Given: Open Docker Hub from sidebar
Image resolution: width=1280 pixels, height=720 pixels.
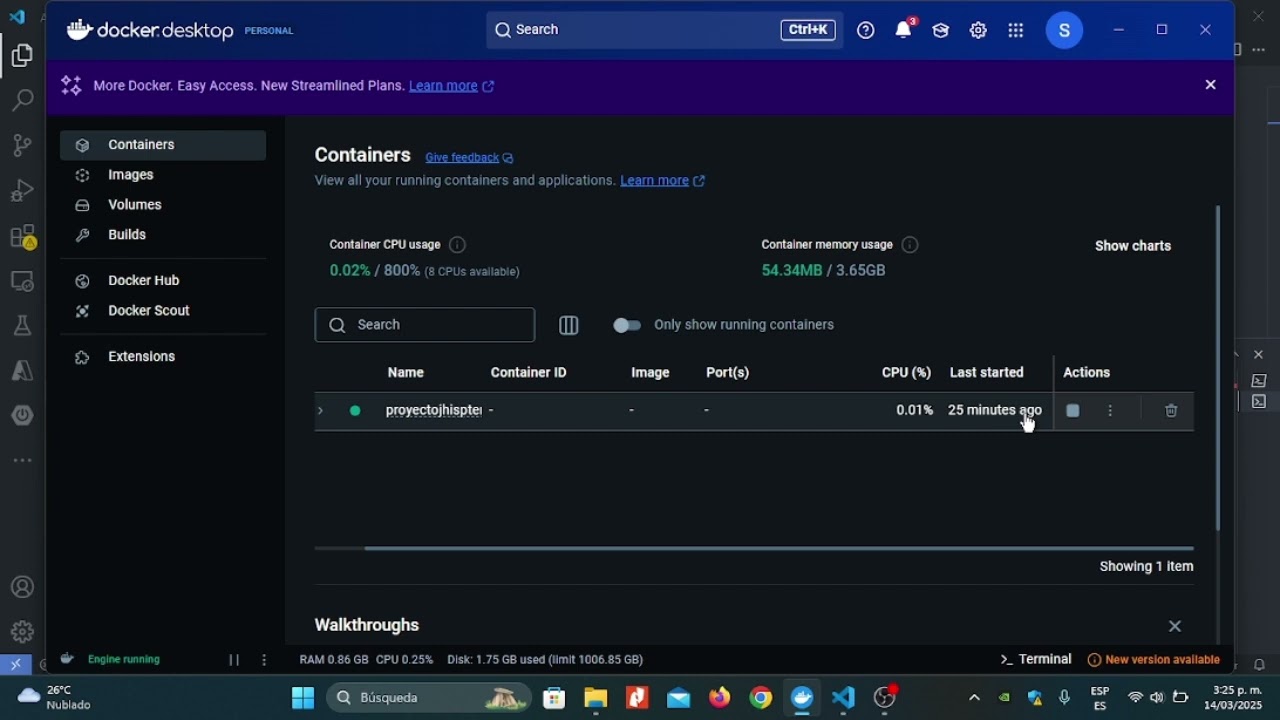Looking at the screenshot, I should [163, 281].
